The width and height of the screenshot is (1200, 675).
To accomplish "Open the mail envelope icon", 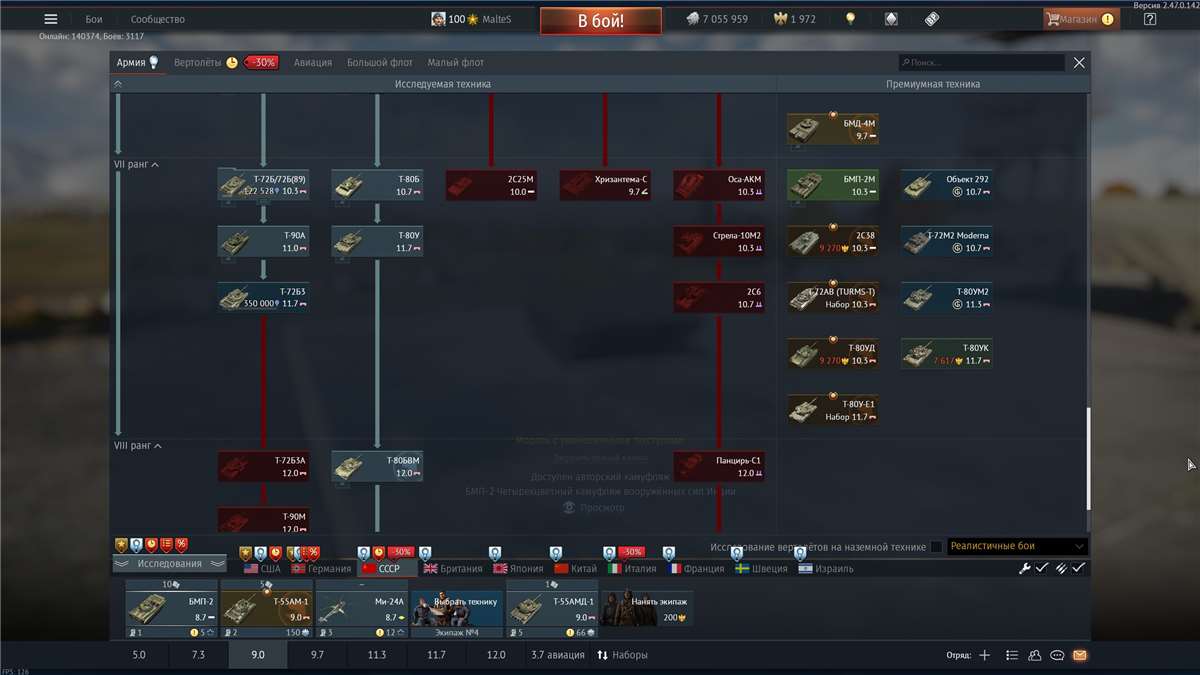I will point(1079,655).
